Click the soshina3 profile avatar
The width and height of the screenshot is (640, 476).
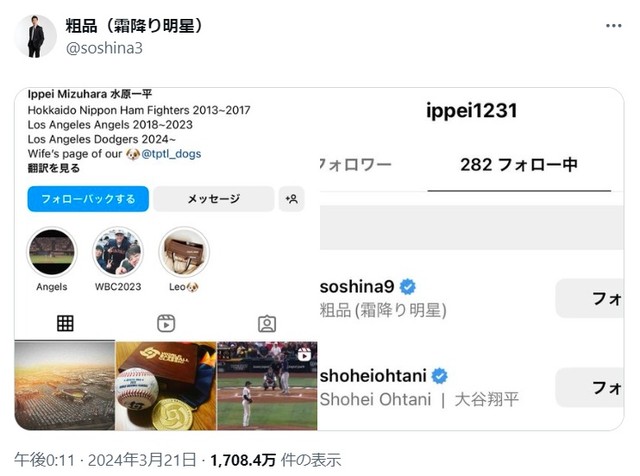tap(35, 36)
